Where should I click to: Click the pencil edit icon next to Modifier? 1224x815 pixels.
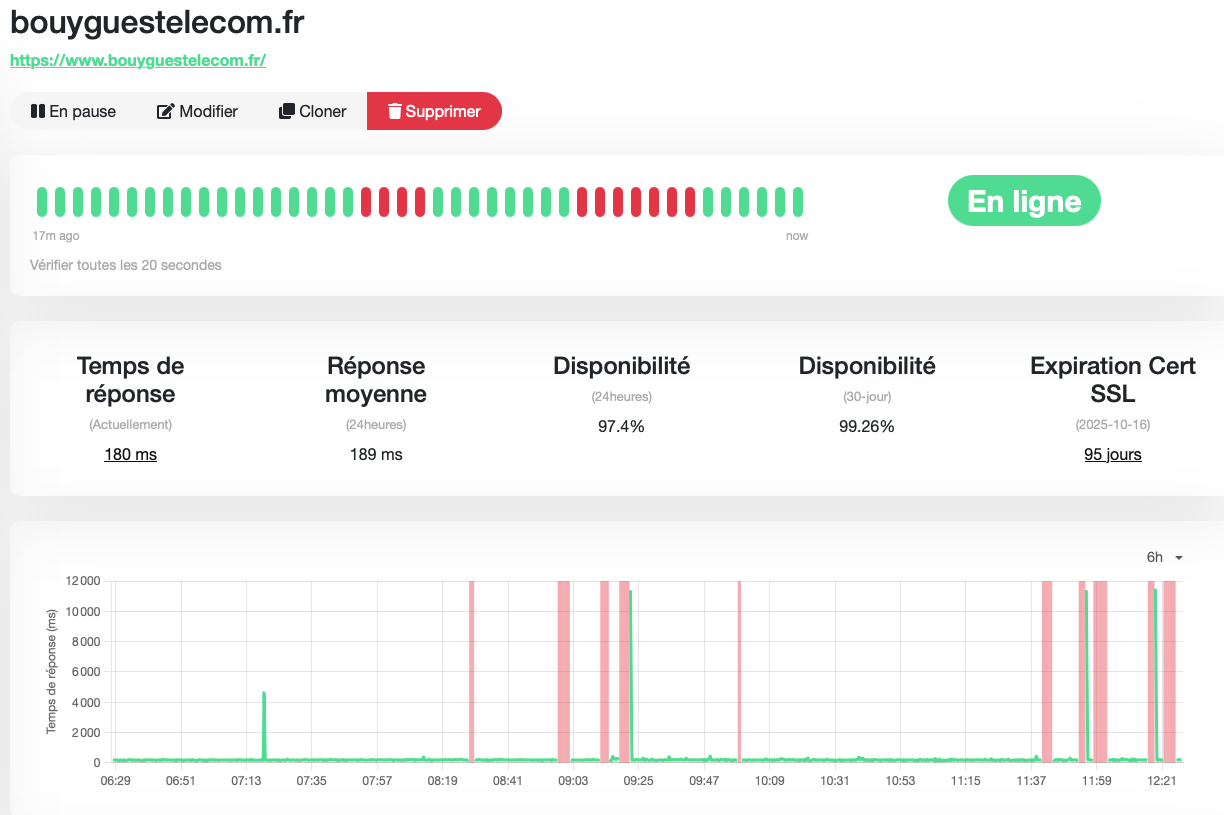(166, 111)
